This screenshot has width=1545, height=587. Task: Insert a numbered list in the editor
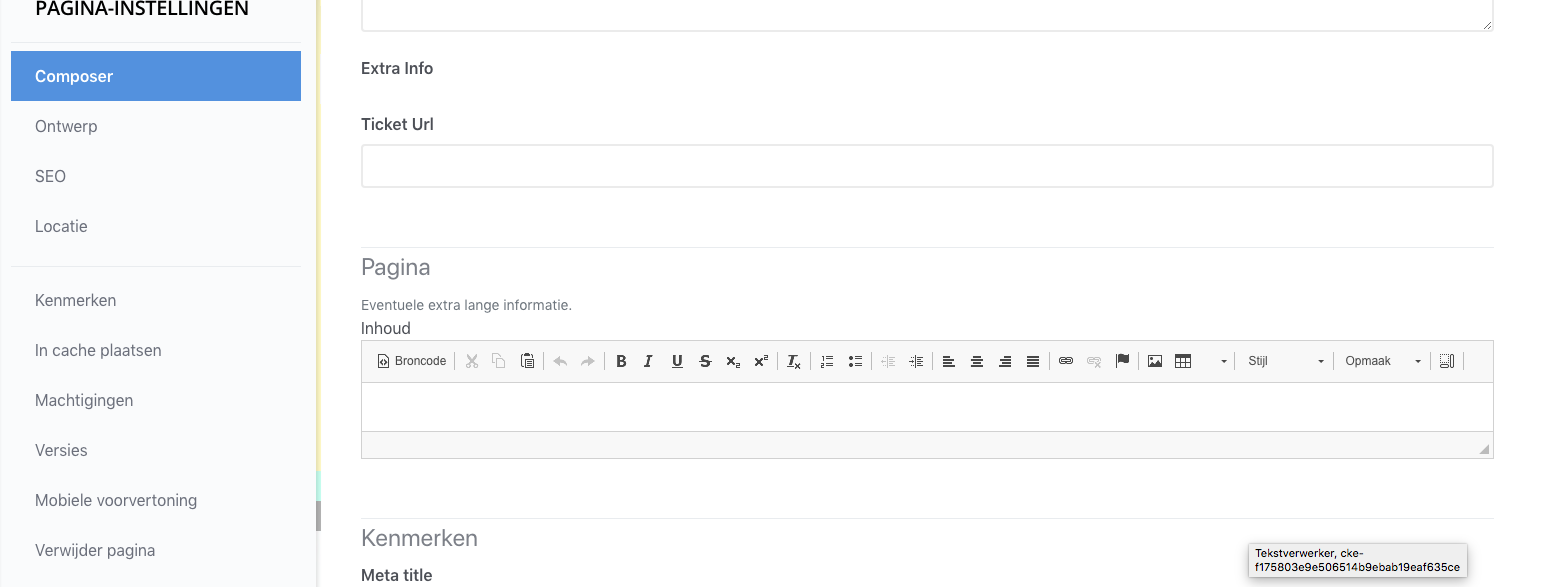click(x=827, y=361)
